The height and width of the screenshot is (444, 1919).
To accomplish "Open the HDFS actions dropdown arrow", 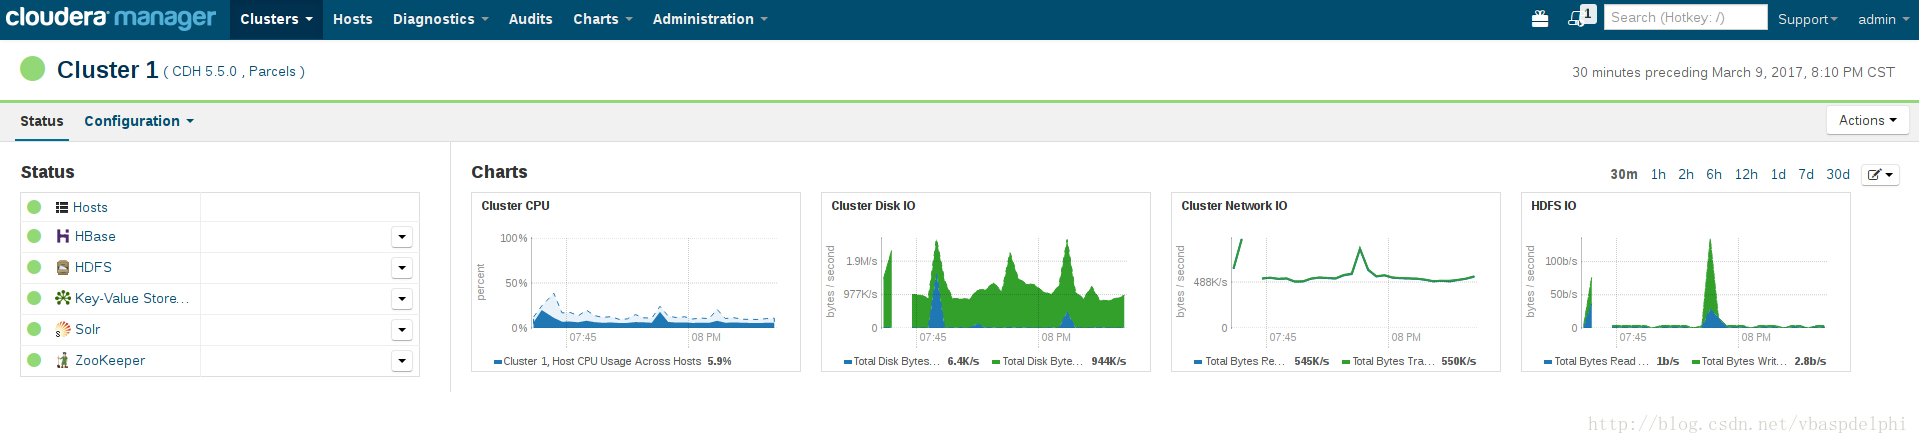I will point(402,268).
